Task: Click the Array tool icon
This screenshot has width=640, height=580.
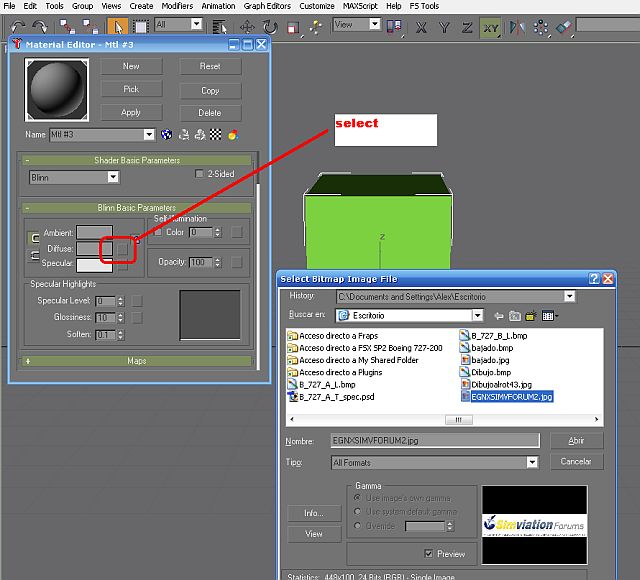Action: click(541, 27)
